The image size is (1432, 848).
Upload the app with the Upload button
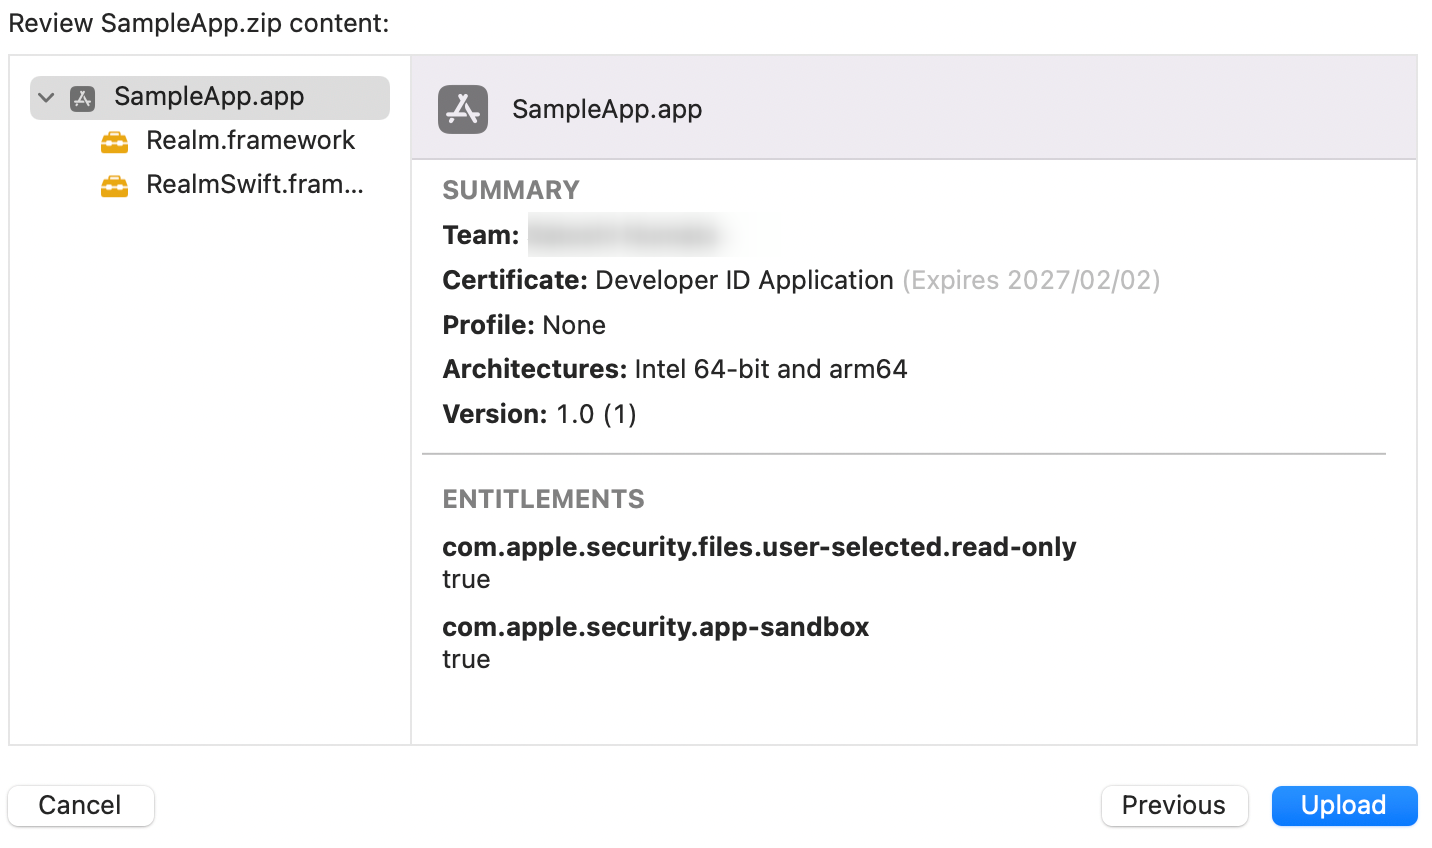pos(1344,805)
